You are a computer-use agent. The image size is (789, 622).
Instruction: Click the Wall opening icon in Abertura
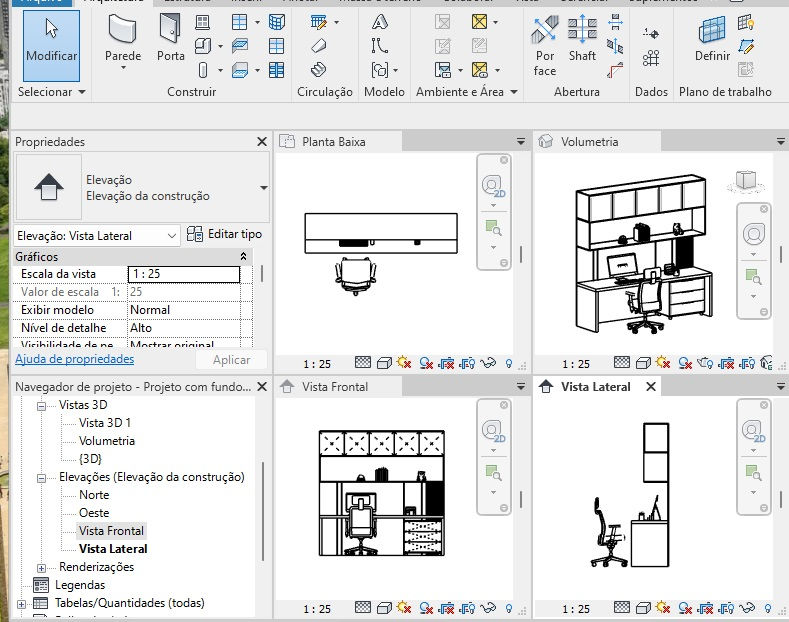615,22
